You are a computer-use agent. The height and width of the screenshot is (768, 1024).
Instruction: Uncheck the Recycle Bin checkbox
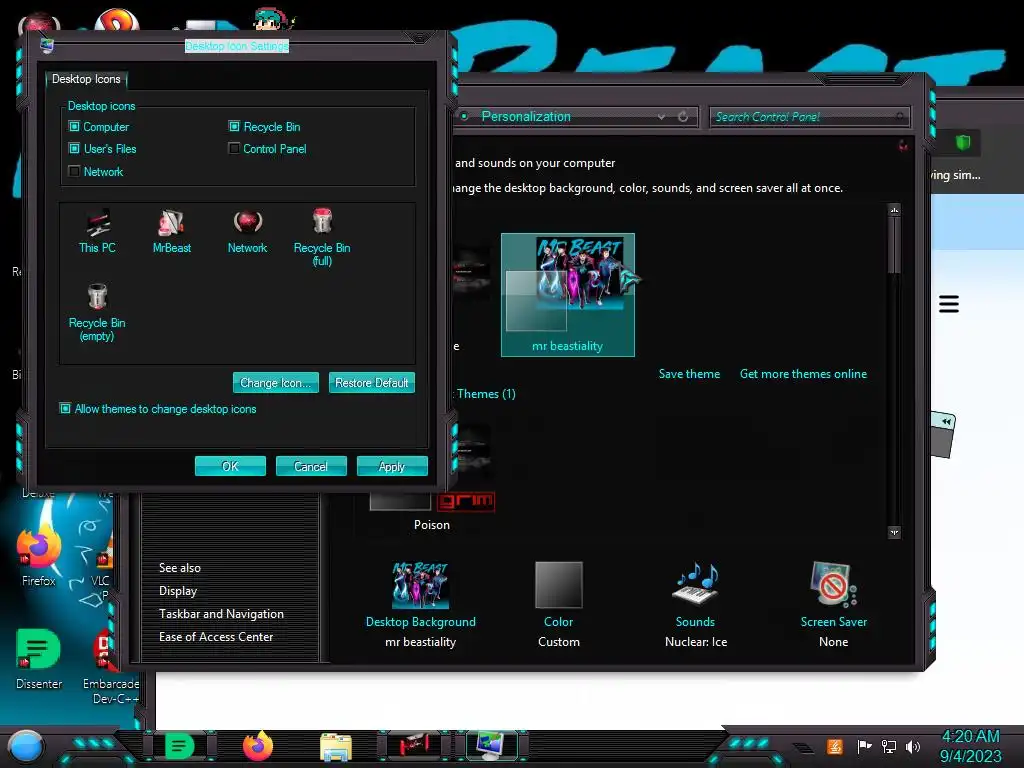pyautogui.click(x=234, y=126)
